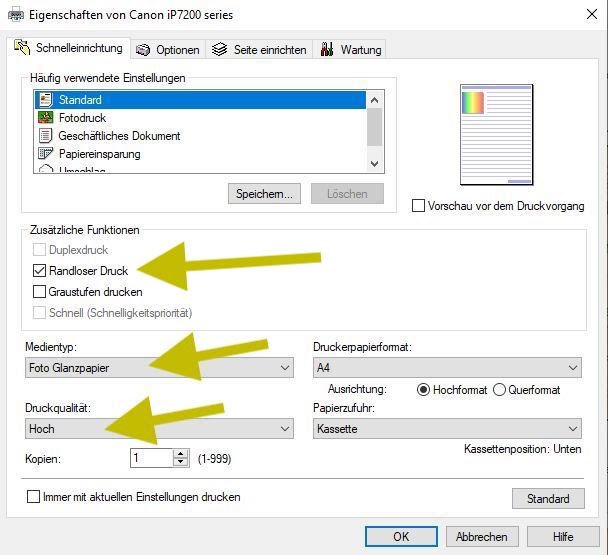Confirm with the OK button
Viewport: 608px width, 555px height.
coord(401,536)
